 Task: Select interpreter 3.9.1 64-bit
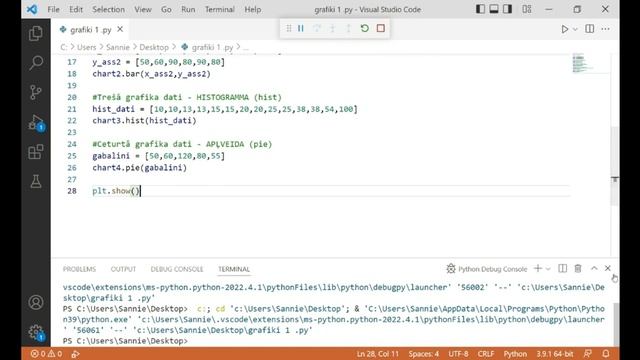555,354
